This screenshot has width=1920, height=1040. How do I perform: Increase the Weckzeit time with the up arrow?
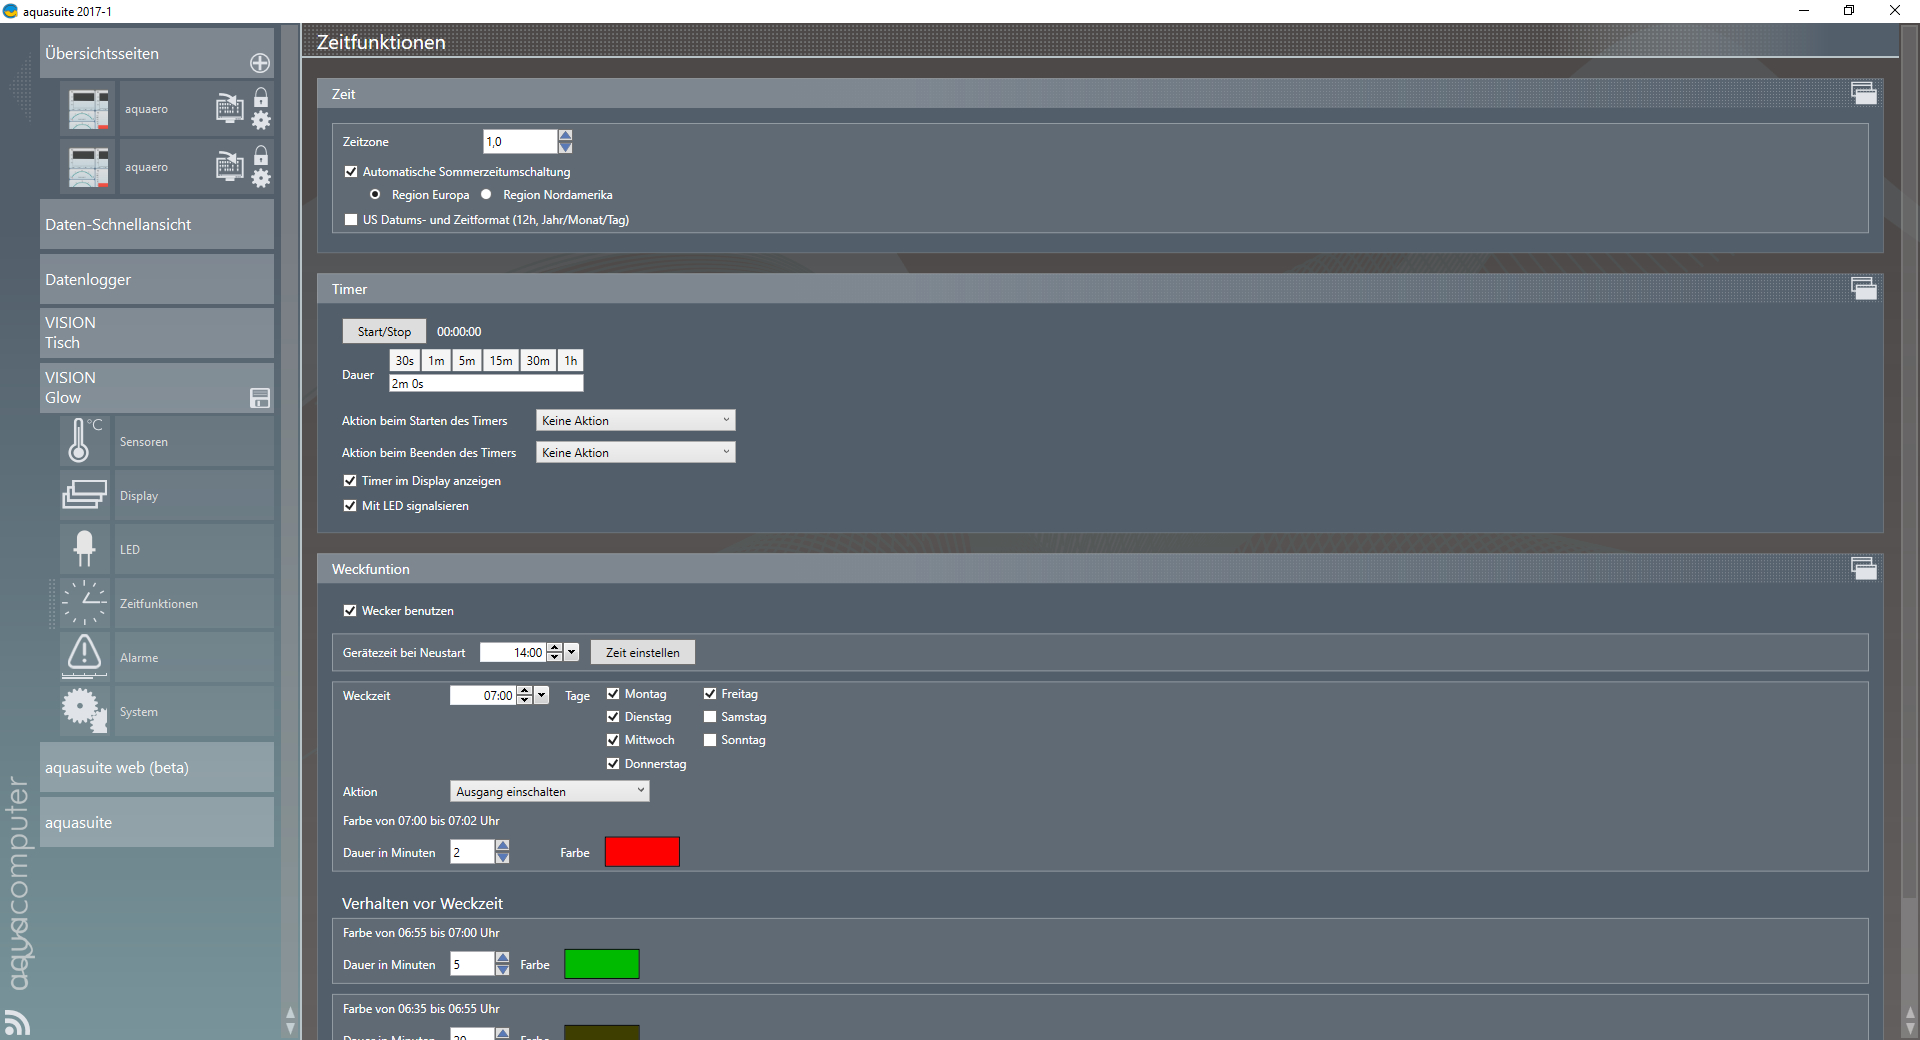[525, 691]
